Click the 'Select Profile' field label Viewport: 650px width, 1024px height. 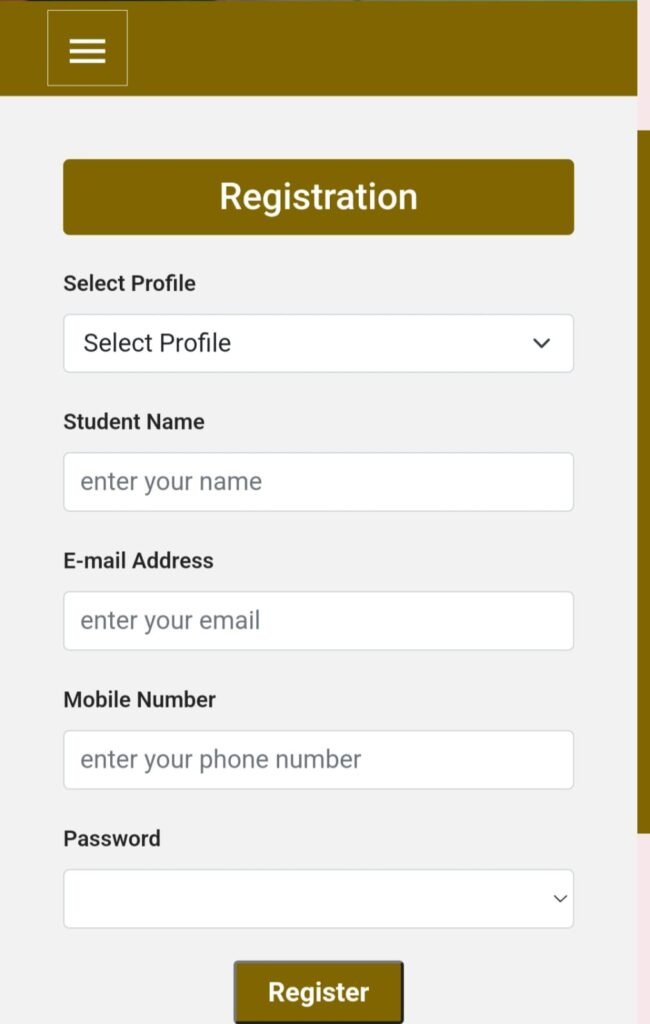click(129, 283)
